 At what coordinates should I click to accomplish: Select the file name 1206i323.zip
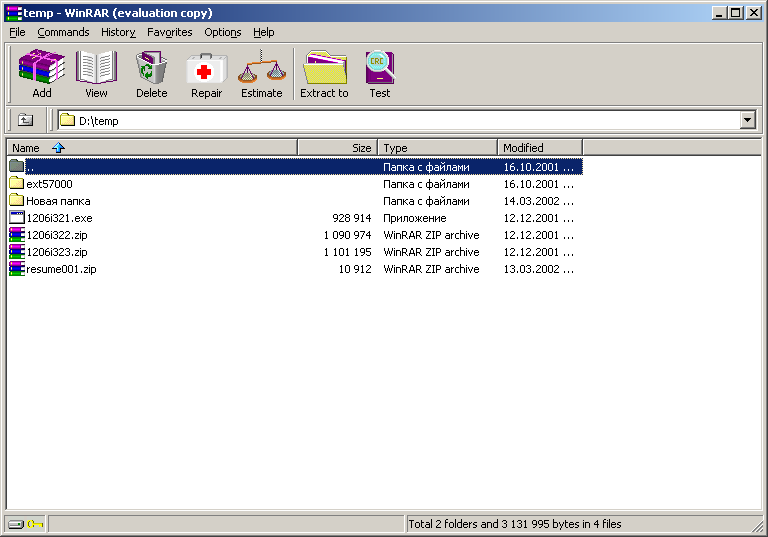pos(57,252)
